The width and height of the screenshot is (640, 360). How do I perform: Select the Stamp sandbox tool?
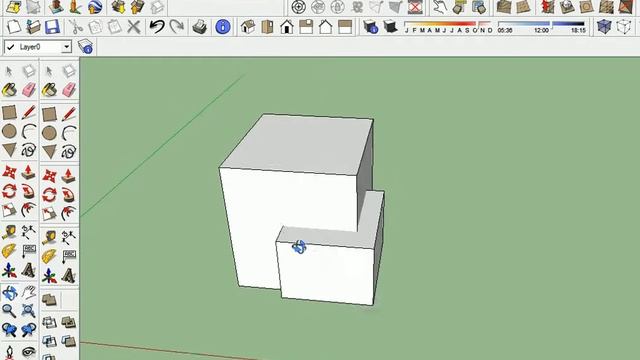(567, 7)
